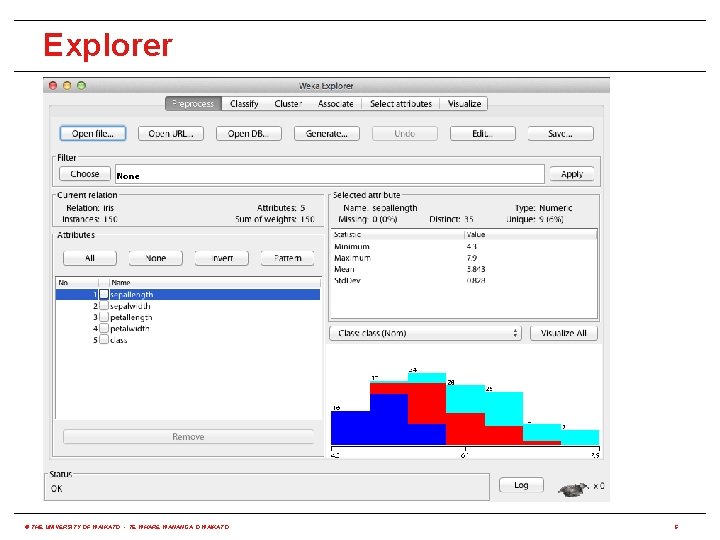Click the Pattern button
This screenshot has width=720, height=540.
pos(287,258)
